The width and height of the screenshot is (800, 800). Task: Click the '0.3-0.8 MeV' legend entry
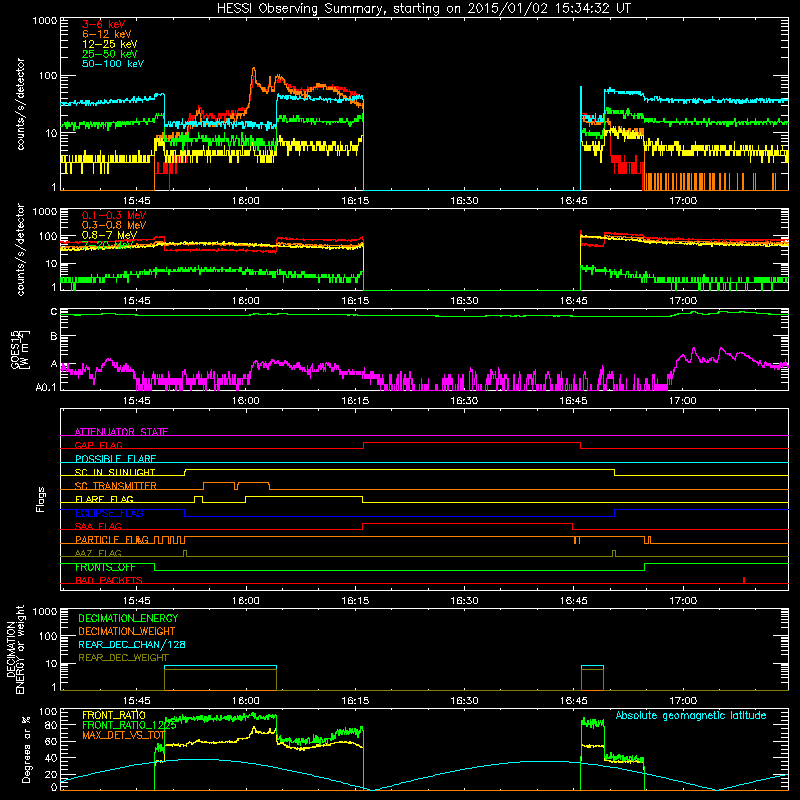tap(114, 225)
